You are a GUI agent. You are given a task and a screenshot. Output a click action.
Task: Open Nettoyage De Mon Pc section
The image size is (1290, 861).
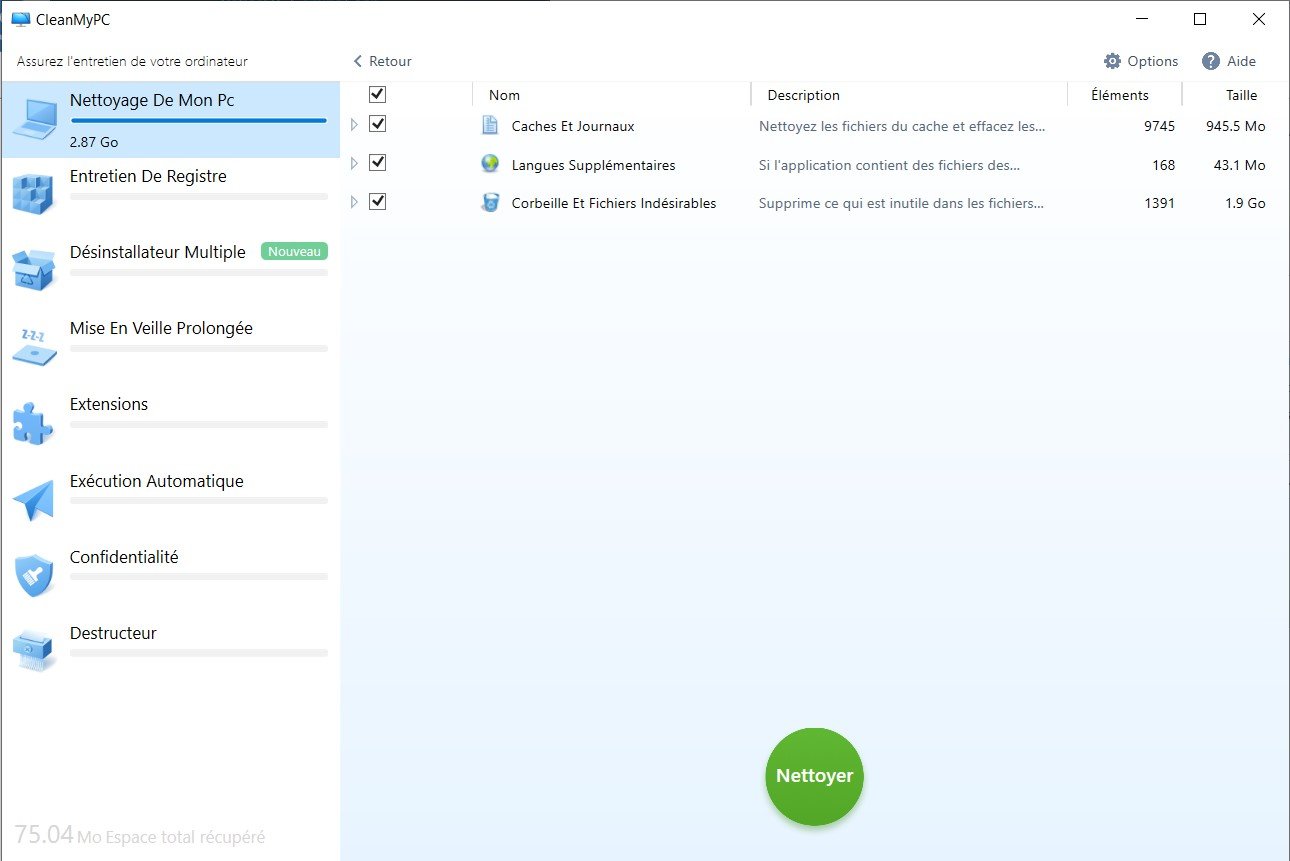pos(171,120)
